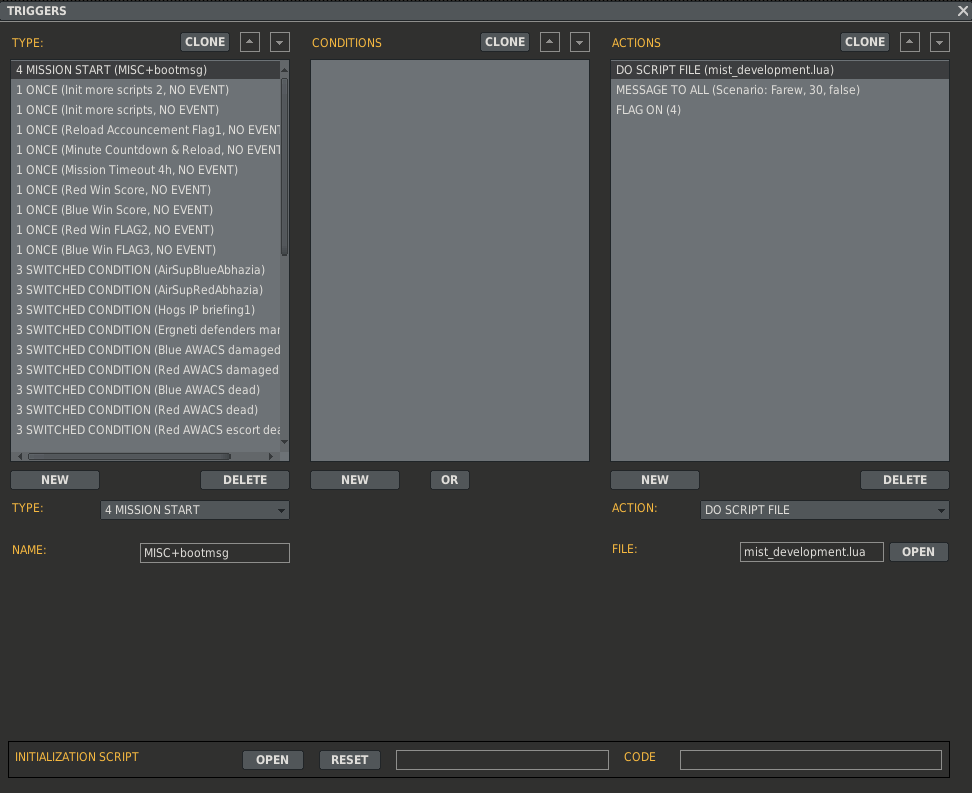Select Init more scripts 2 trigger

[146, 90]
